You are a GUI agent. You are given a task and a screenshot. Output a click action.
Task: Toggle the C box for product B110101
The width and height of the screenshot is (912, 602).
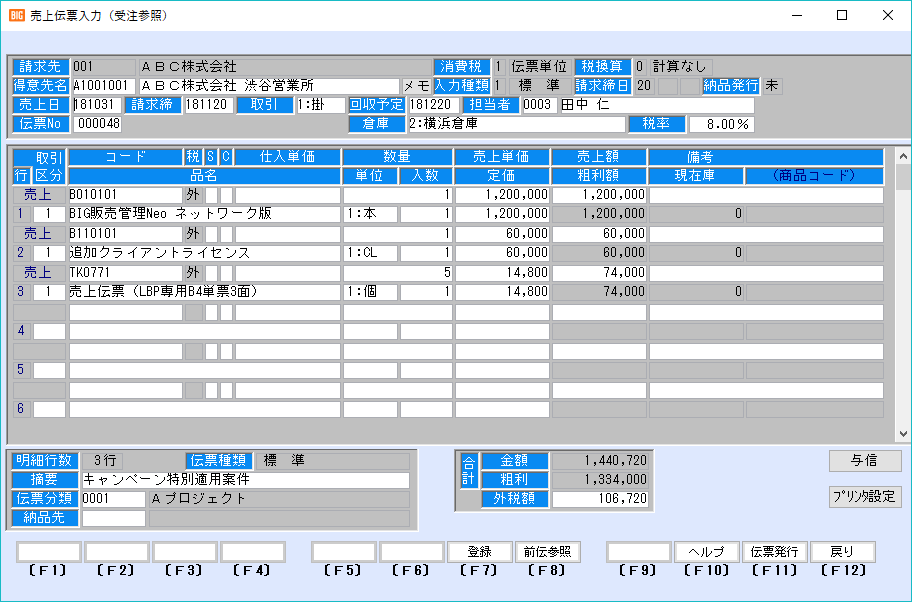click(226, 234)
